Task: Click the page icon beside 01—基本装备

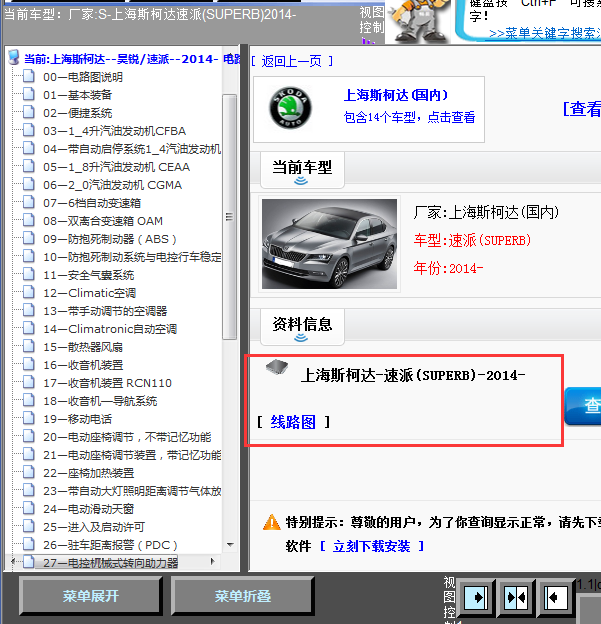Action: point(29,94)
